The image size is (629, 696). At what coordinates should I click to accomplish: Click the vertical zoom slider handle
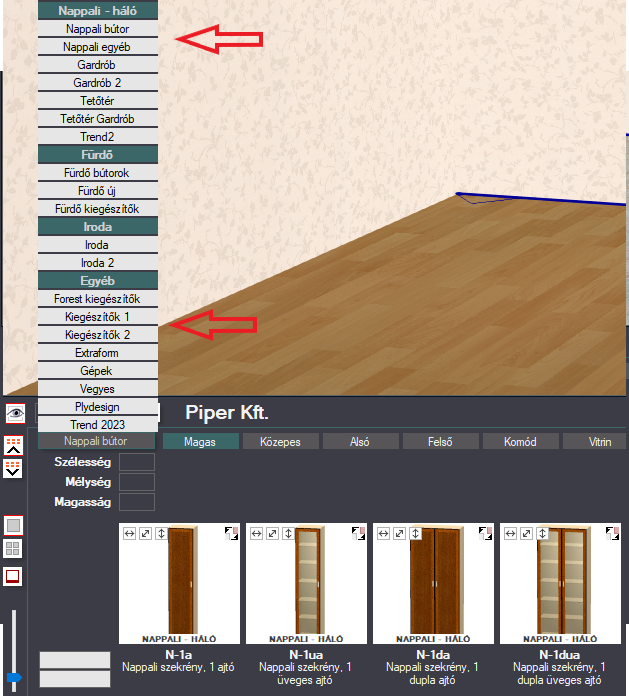pyautogui.click(x=14, y=678)
